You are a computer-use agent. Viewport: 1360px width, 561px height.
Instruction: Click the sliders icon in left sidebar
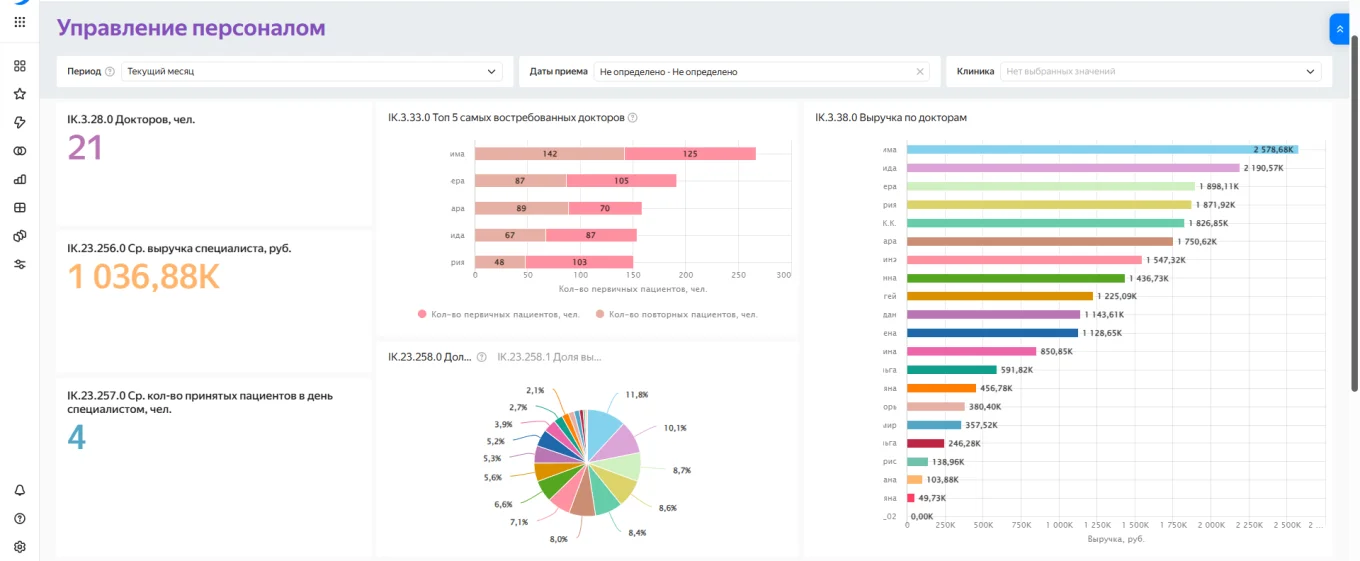click(19, 264)
